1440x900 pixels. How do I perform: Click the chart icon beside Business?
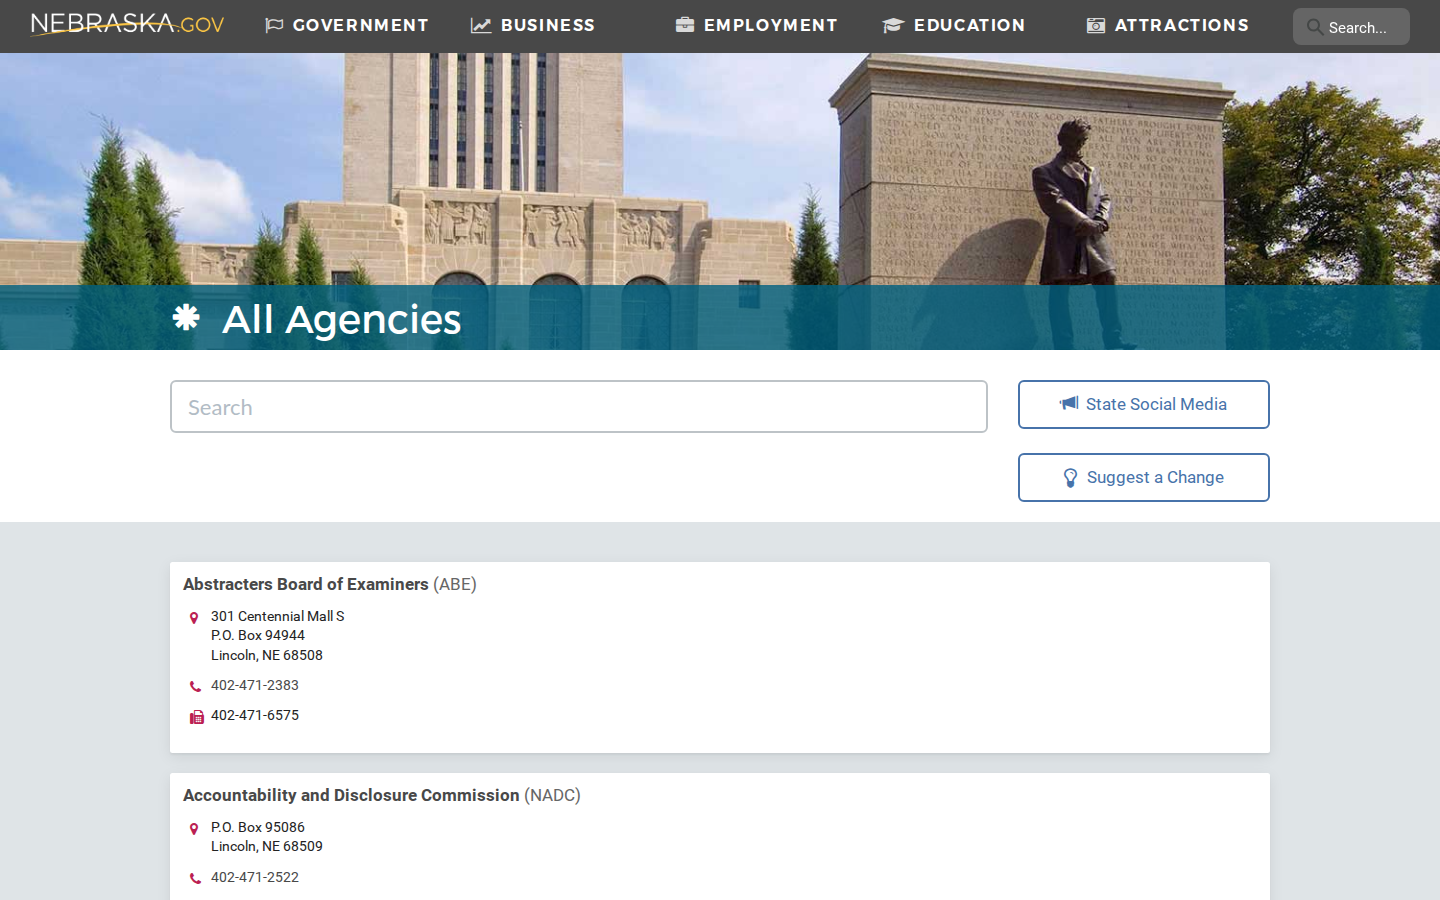coord(481,25)
